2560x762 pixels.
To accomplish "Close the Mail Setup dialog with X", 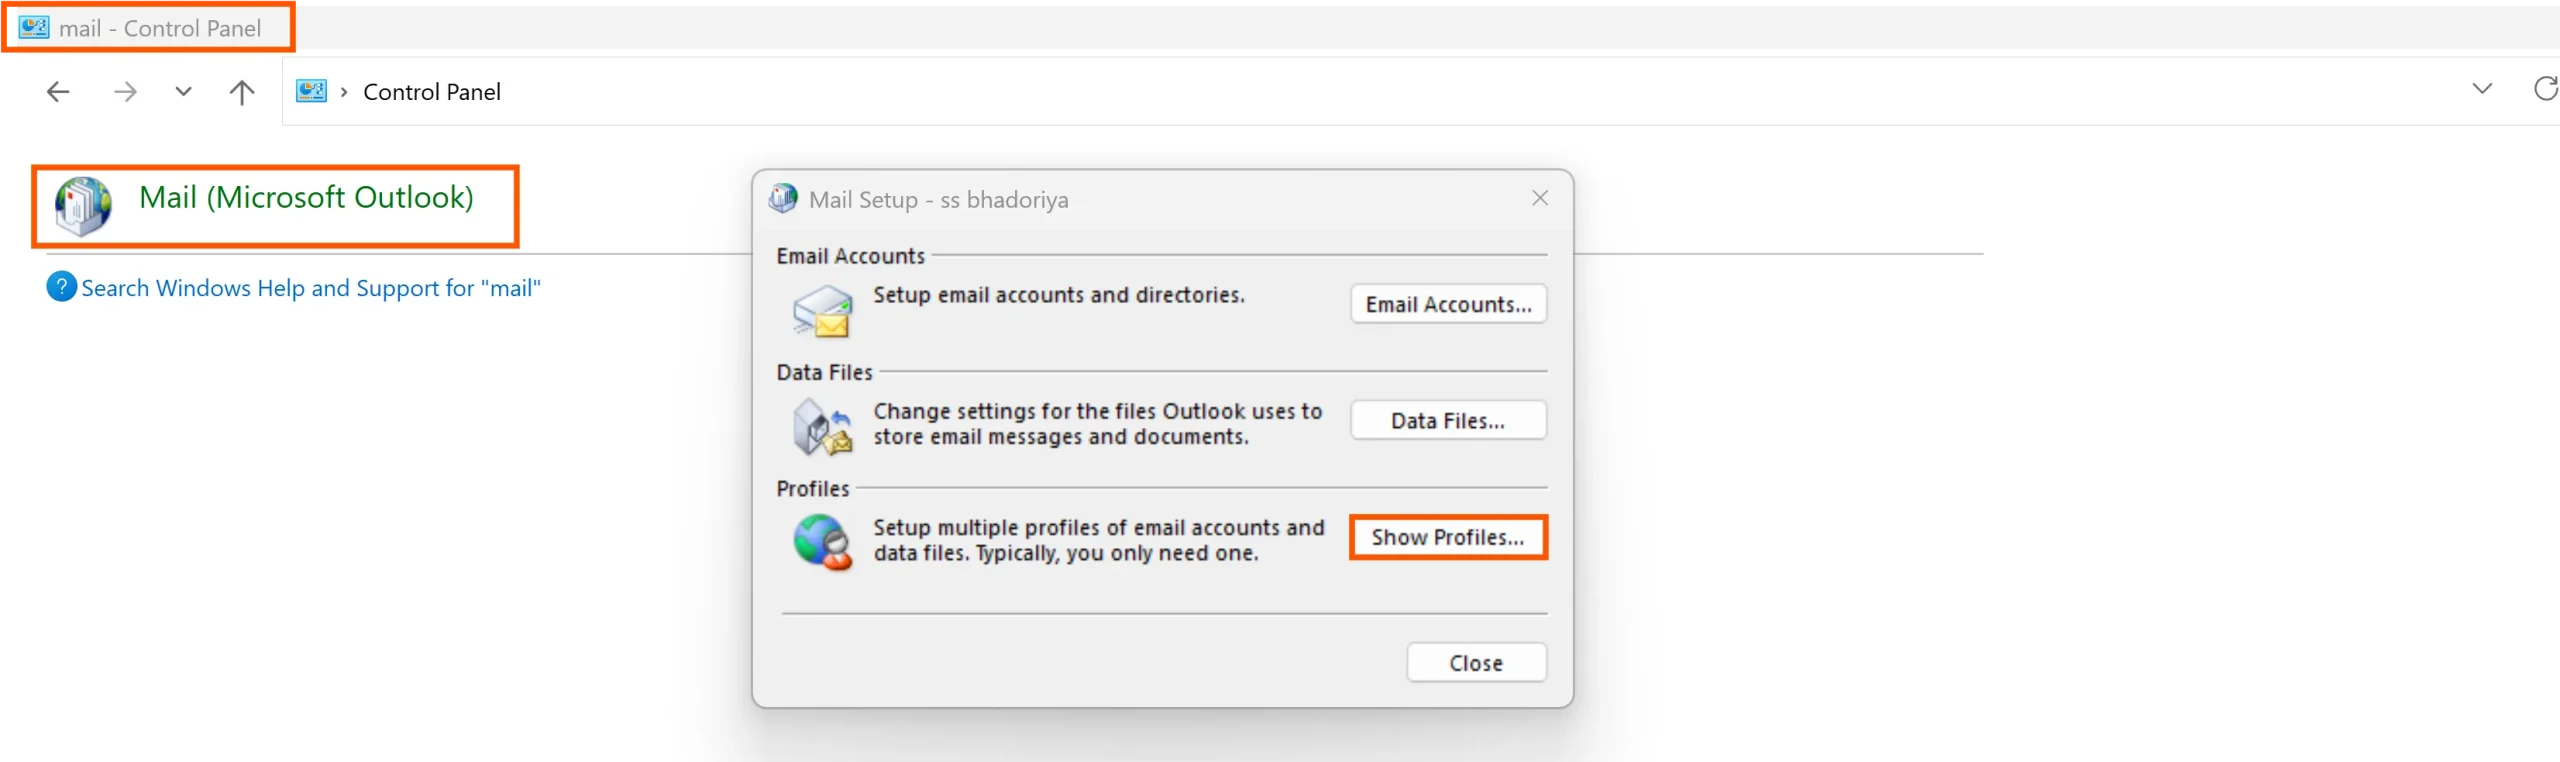I will 1540,198.
